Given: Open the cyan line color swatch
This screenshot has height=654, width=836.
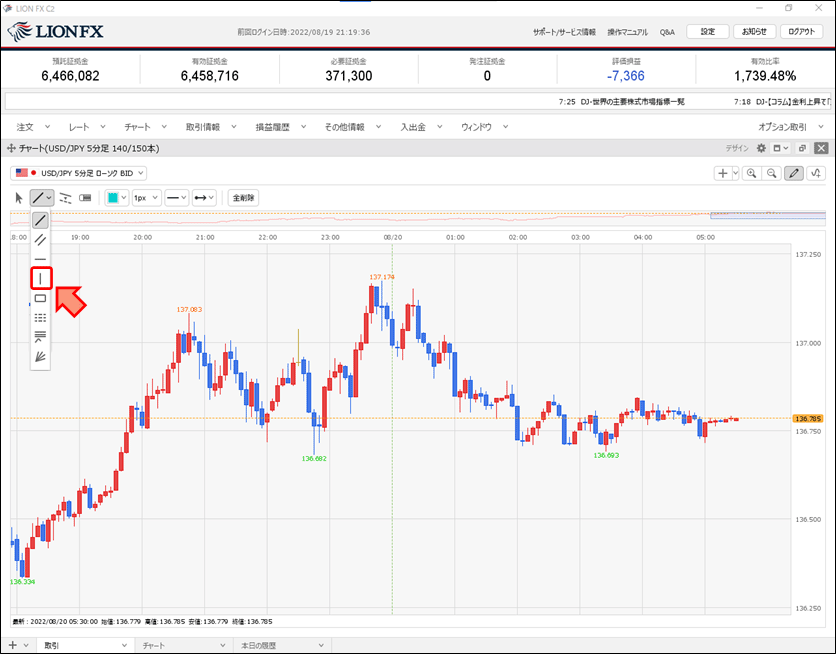Looking at the screenshot, I should [117, 198].
